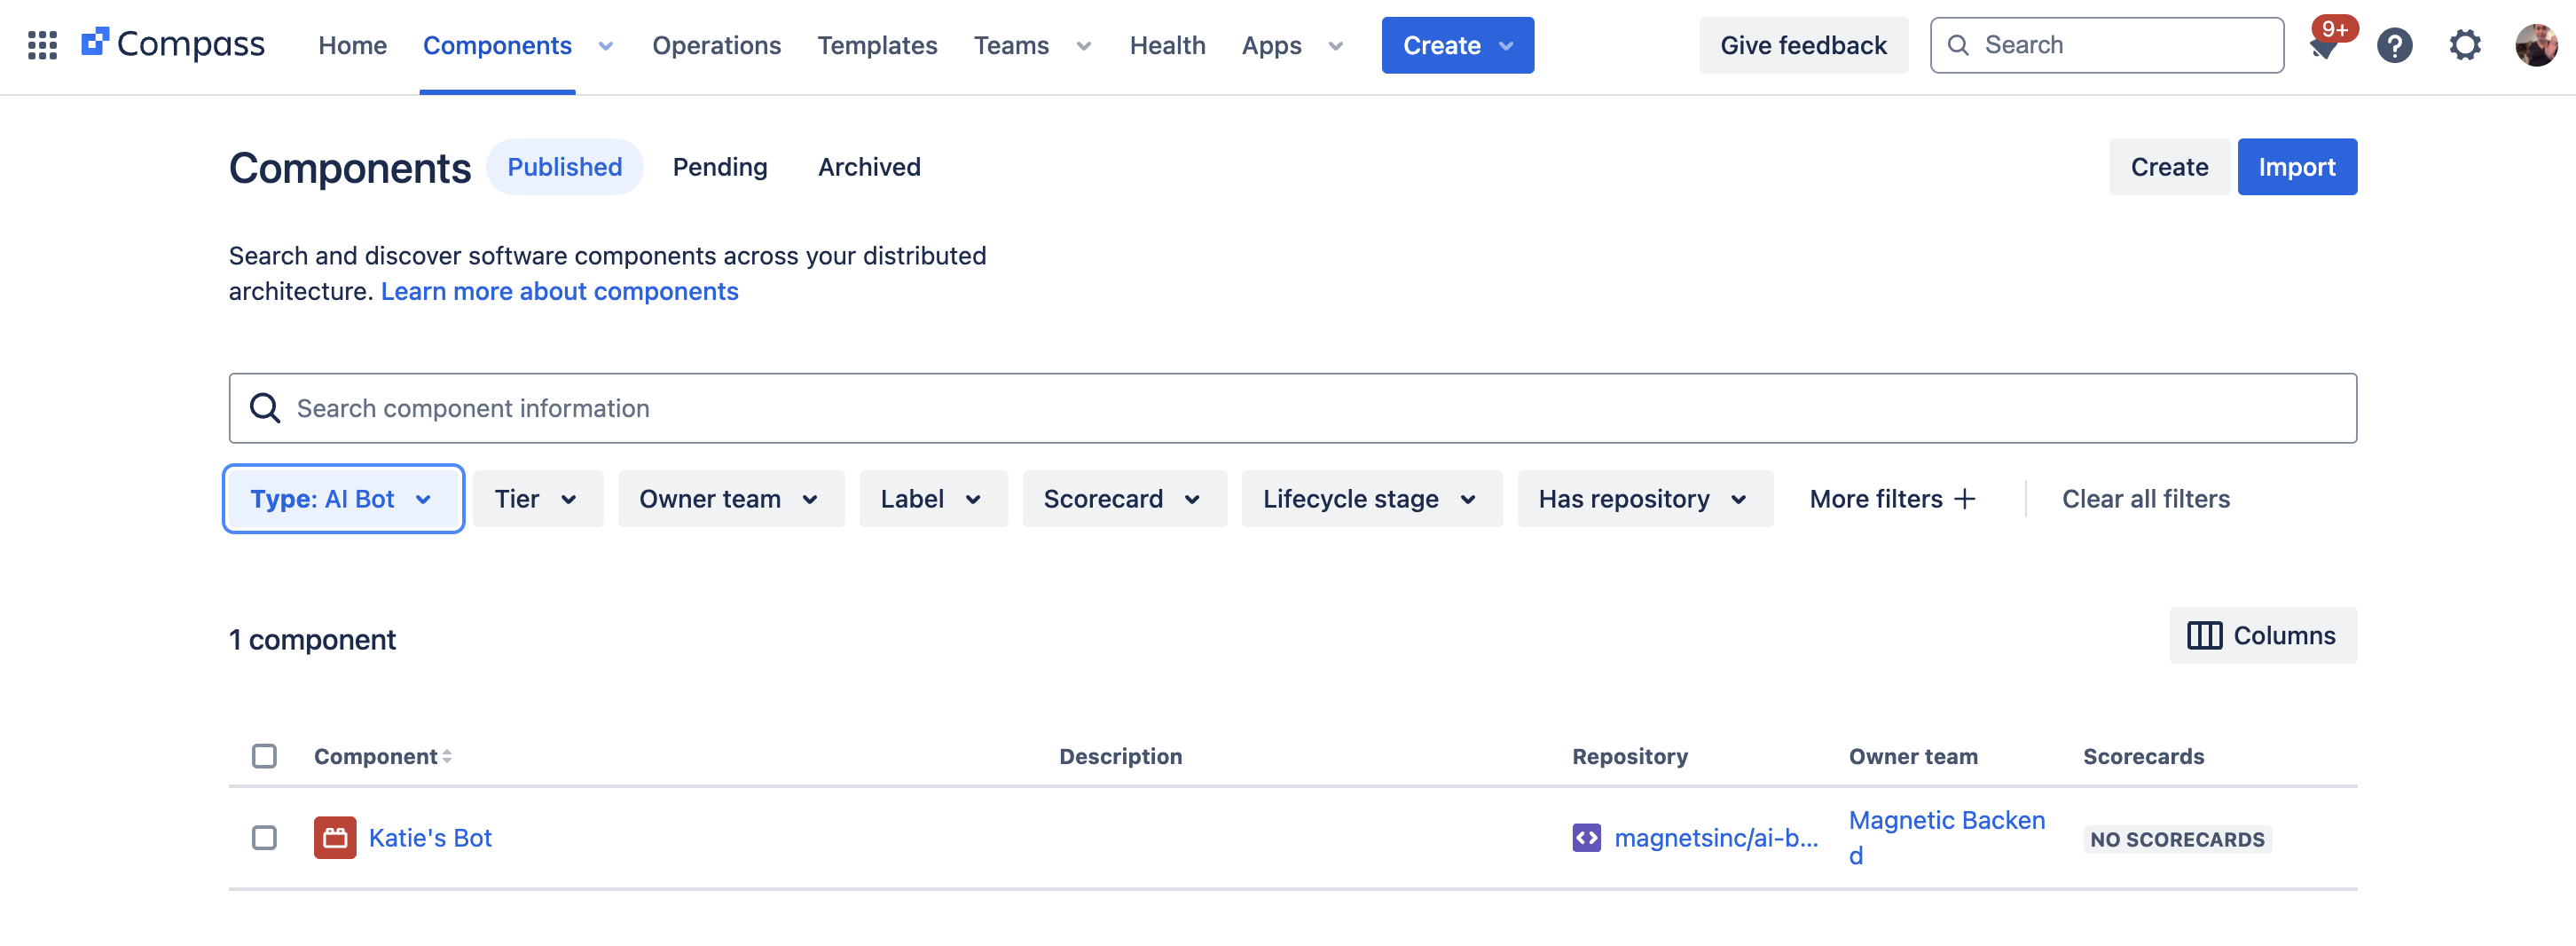Go to the Home nav item

[352, 45]
